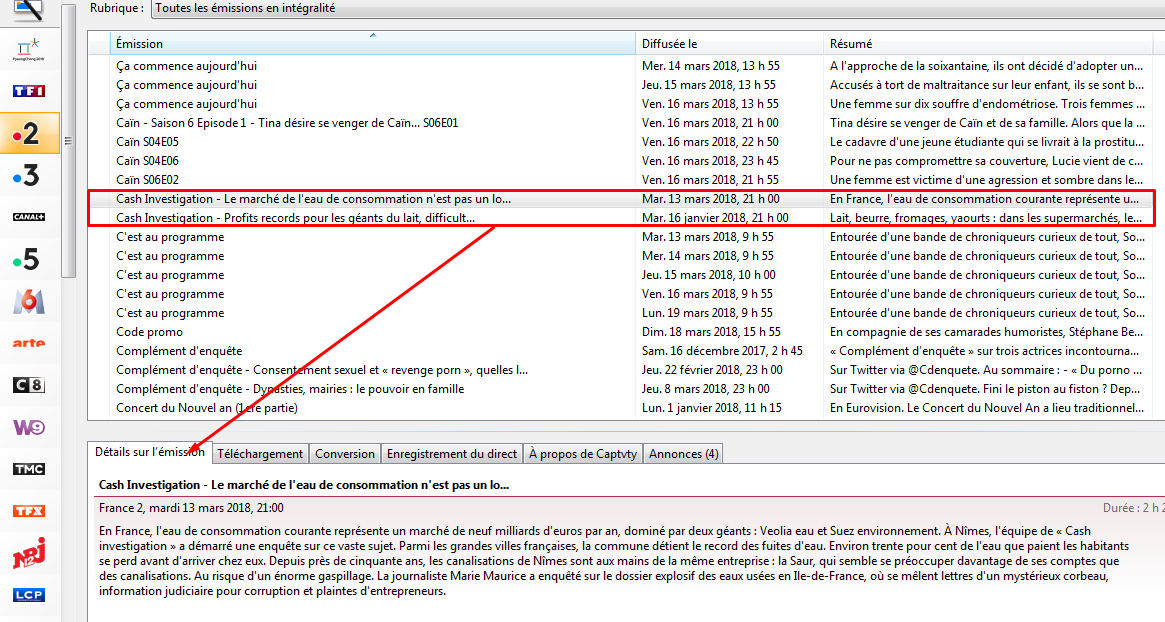Pick the W9 channel logo
The image size is (1165, 622).
tap(28, 427)
